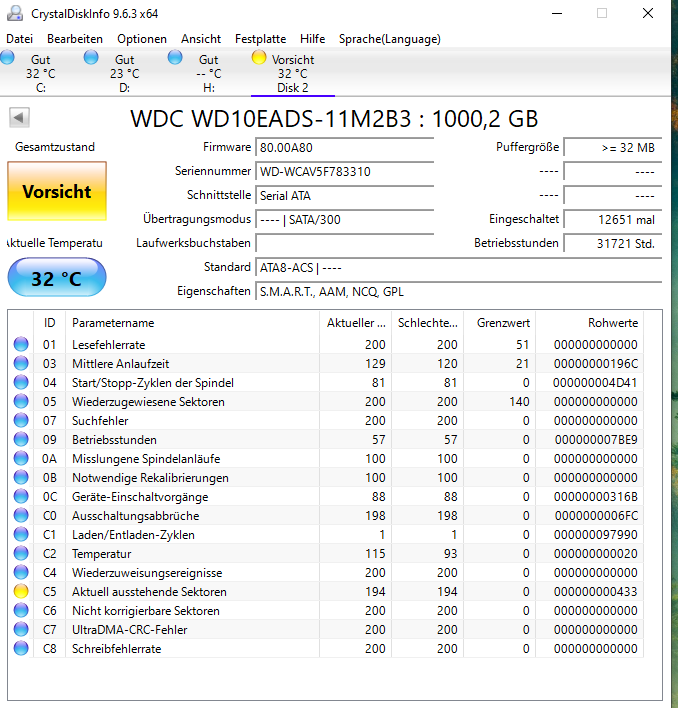
Task: Click raw value 000000097990
Action: click(x=595, y=535)
